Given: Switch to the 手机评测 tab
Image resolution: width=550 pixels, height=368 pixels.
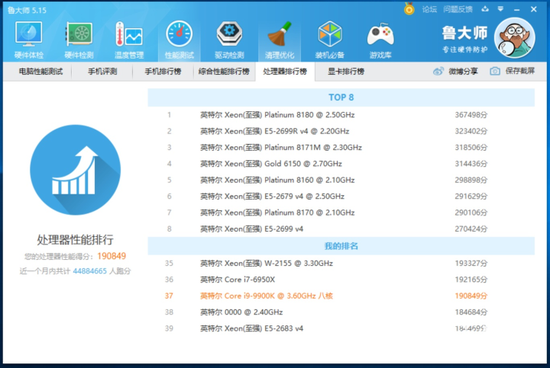Looking at the screenshot, I should tap(102, 72).
